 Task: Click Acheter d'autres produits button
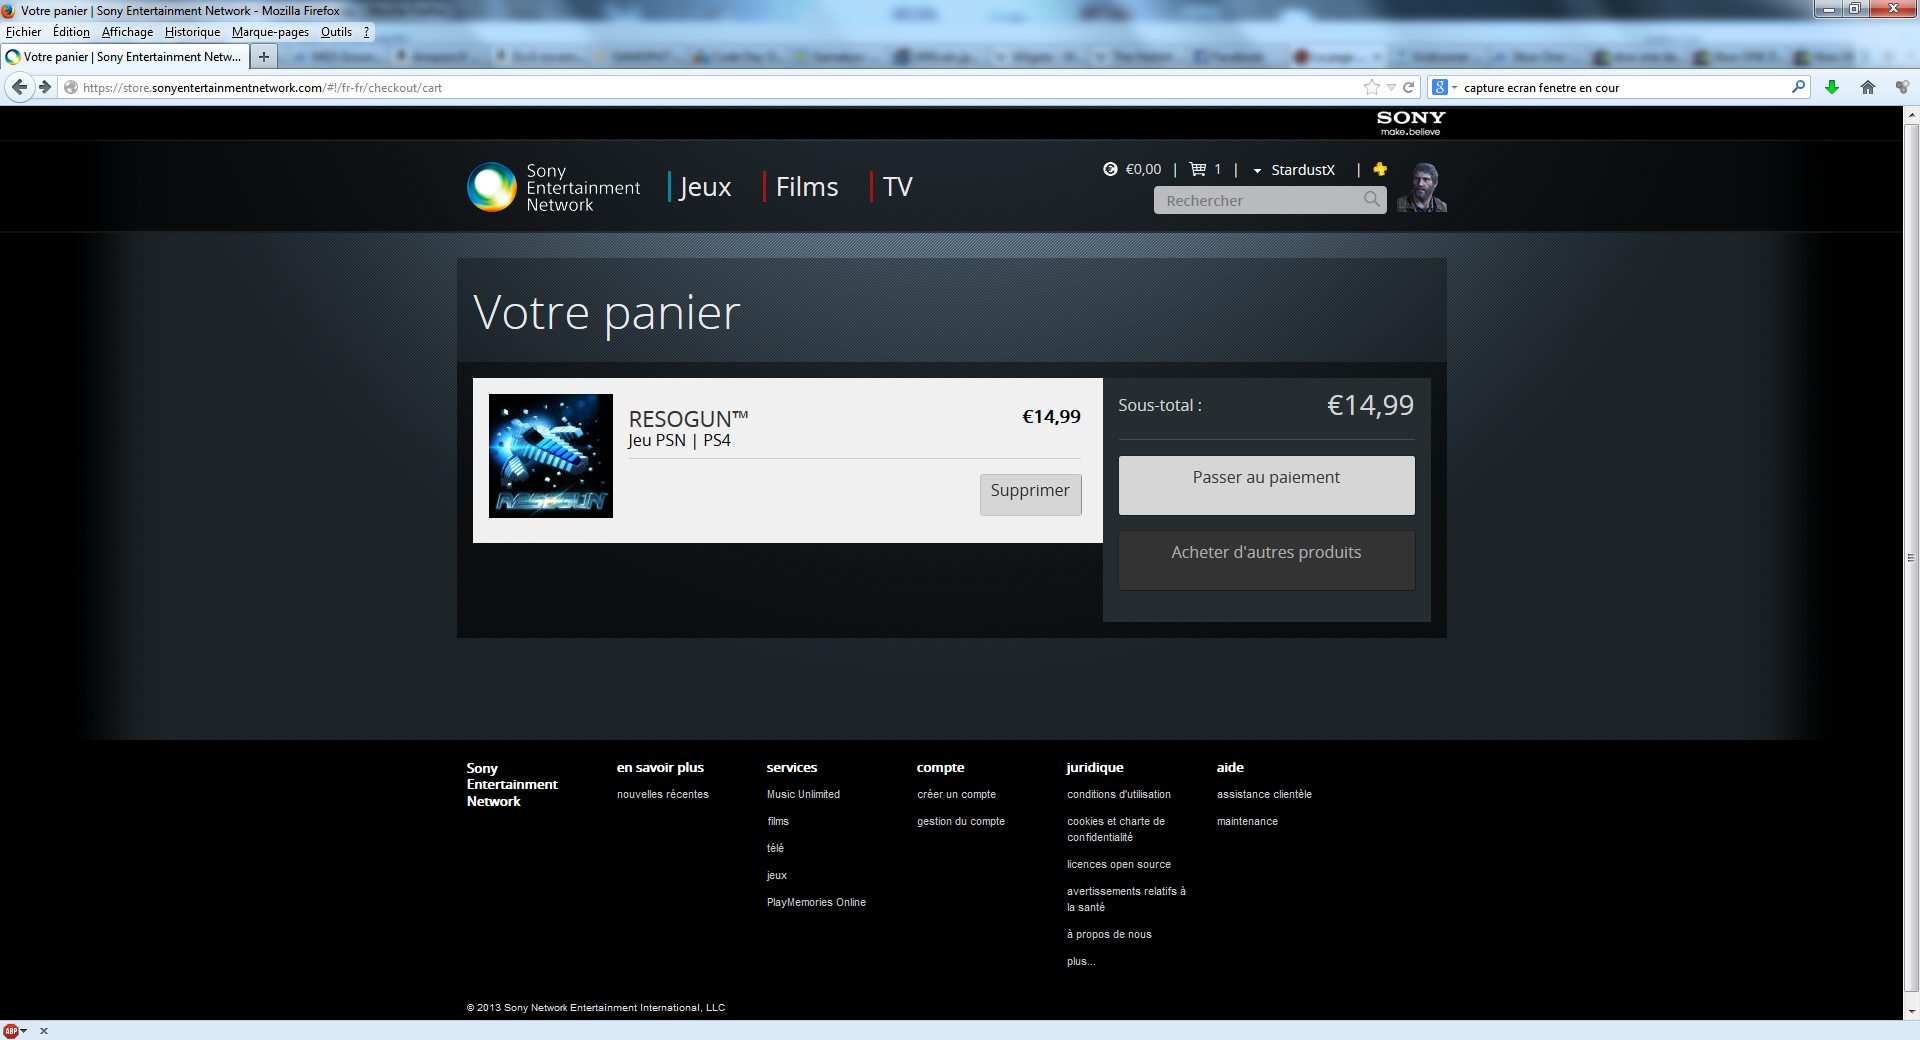1266,560
